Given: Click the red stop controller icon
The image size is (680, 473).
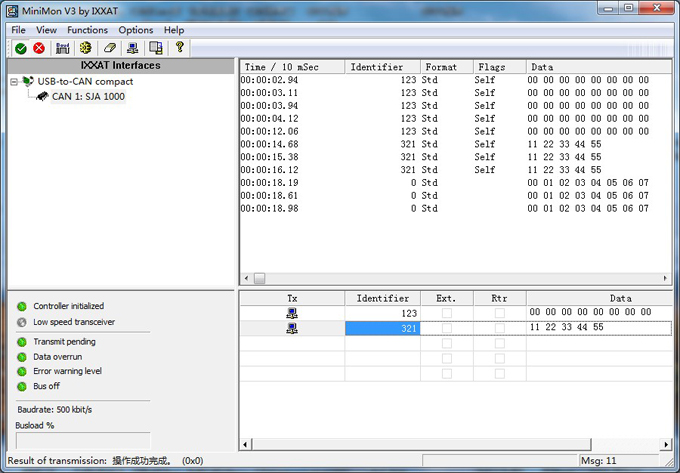Looking at the screenshot, I should coord(38,47).
